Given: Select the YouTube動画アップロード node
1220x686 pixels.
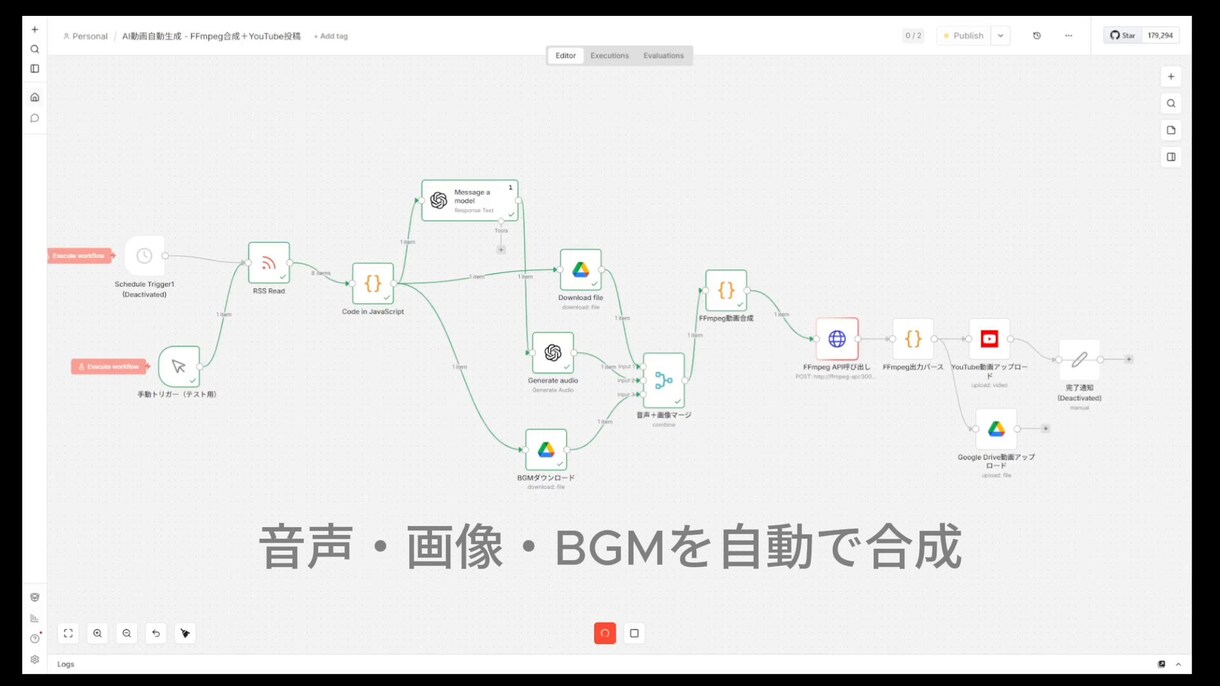Looking at the screenshot, I should click(989, 339).
